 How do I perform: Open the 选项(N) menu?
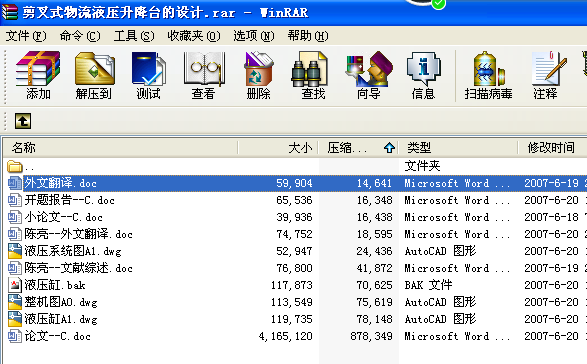(x=253, y=36)
